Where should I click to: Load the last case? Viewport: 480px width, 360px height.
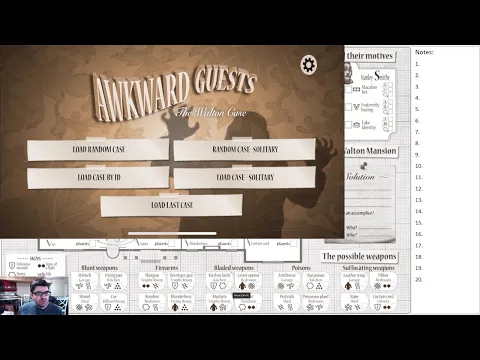[x=172, y=205]
